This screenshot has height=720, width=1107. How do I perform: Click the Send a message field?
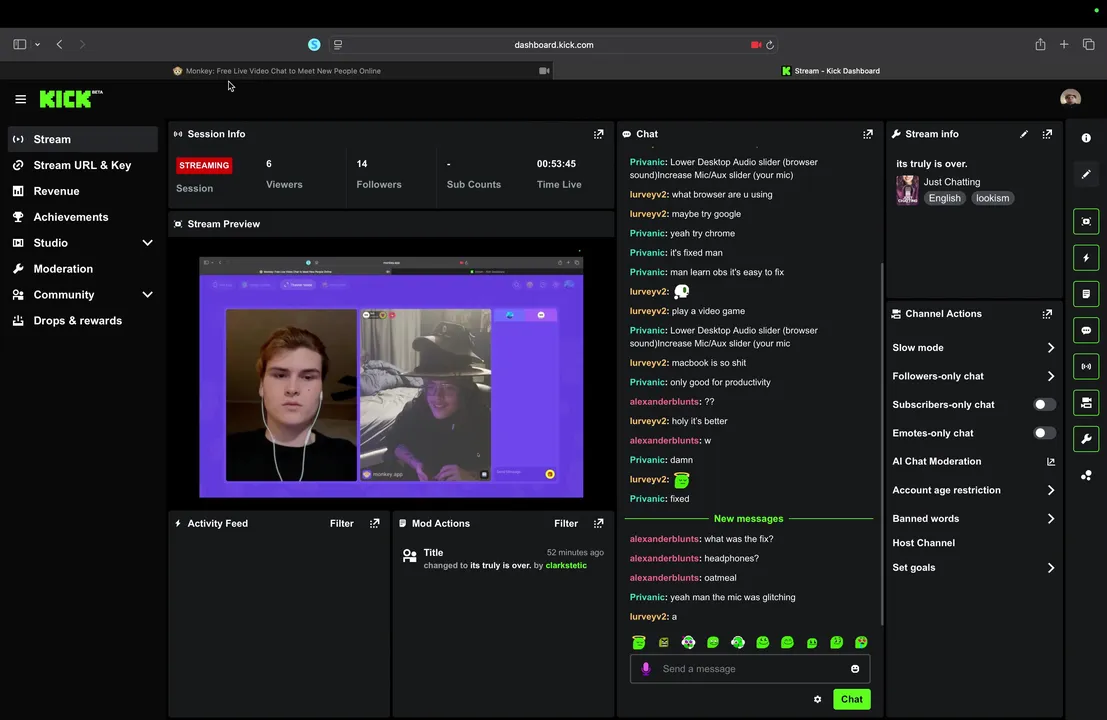(x=750, y=669)
